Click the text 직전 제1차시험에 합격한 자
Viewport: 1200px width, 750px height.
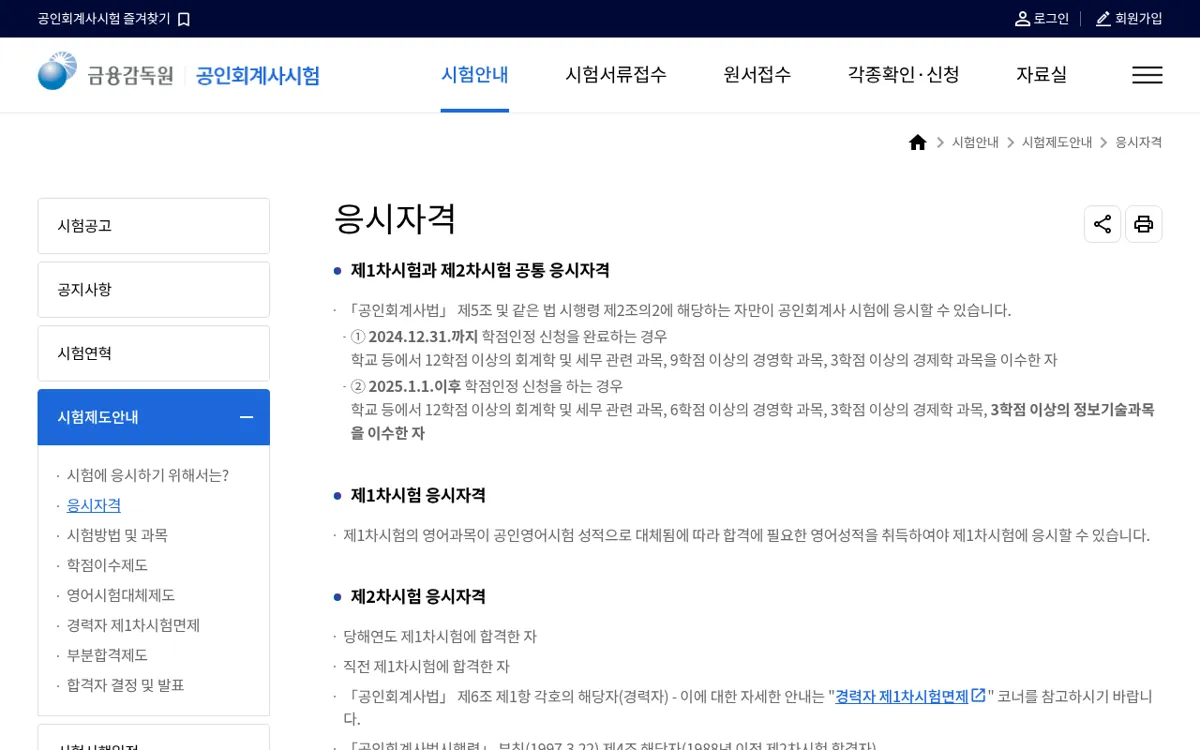[x=427, y=666]
